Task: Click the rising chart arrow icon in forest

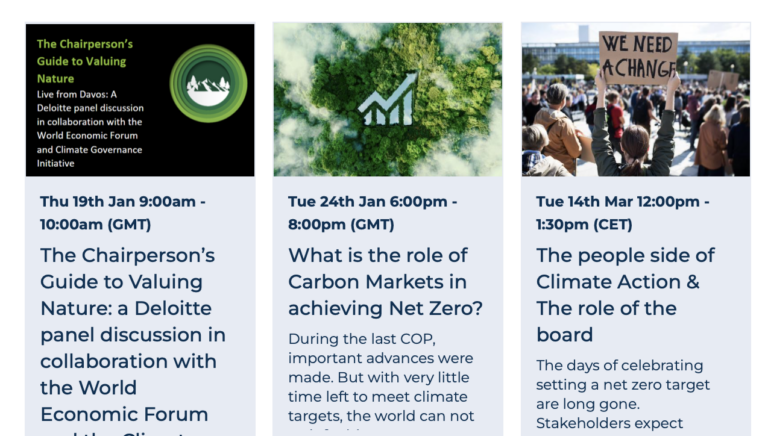Action: tap(388, 98)
